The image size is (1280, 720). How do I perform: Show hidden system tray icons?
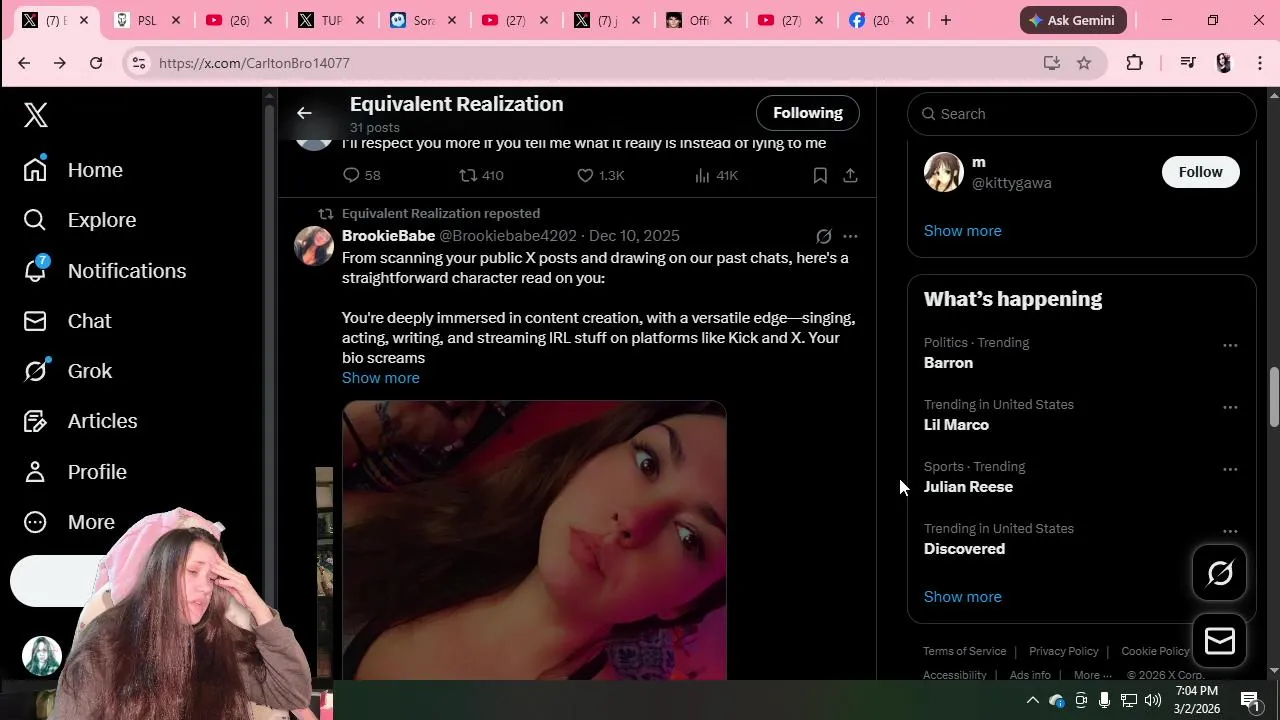point(1033,700)
